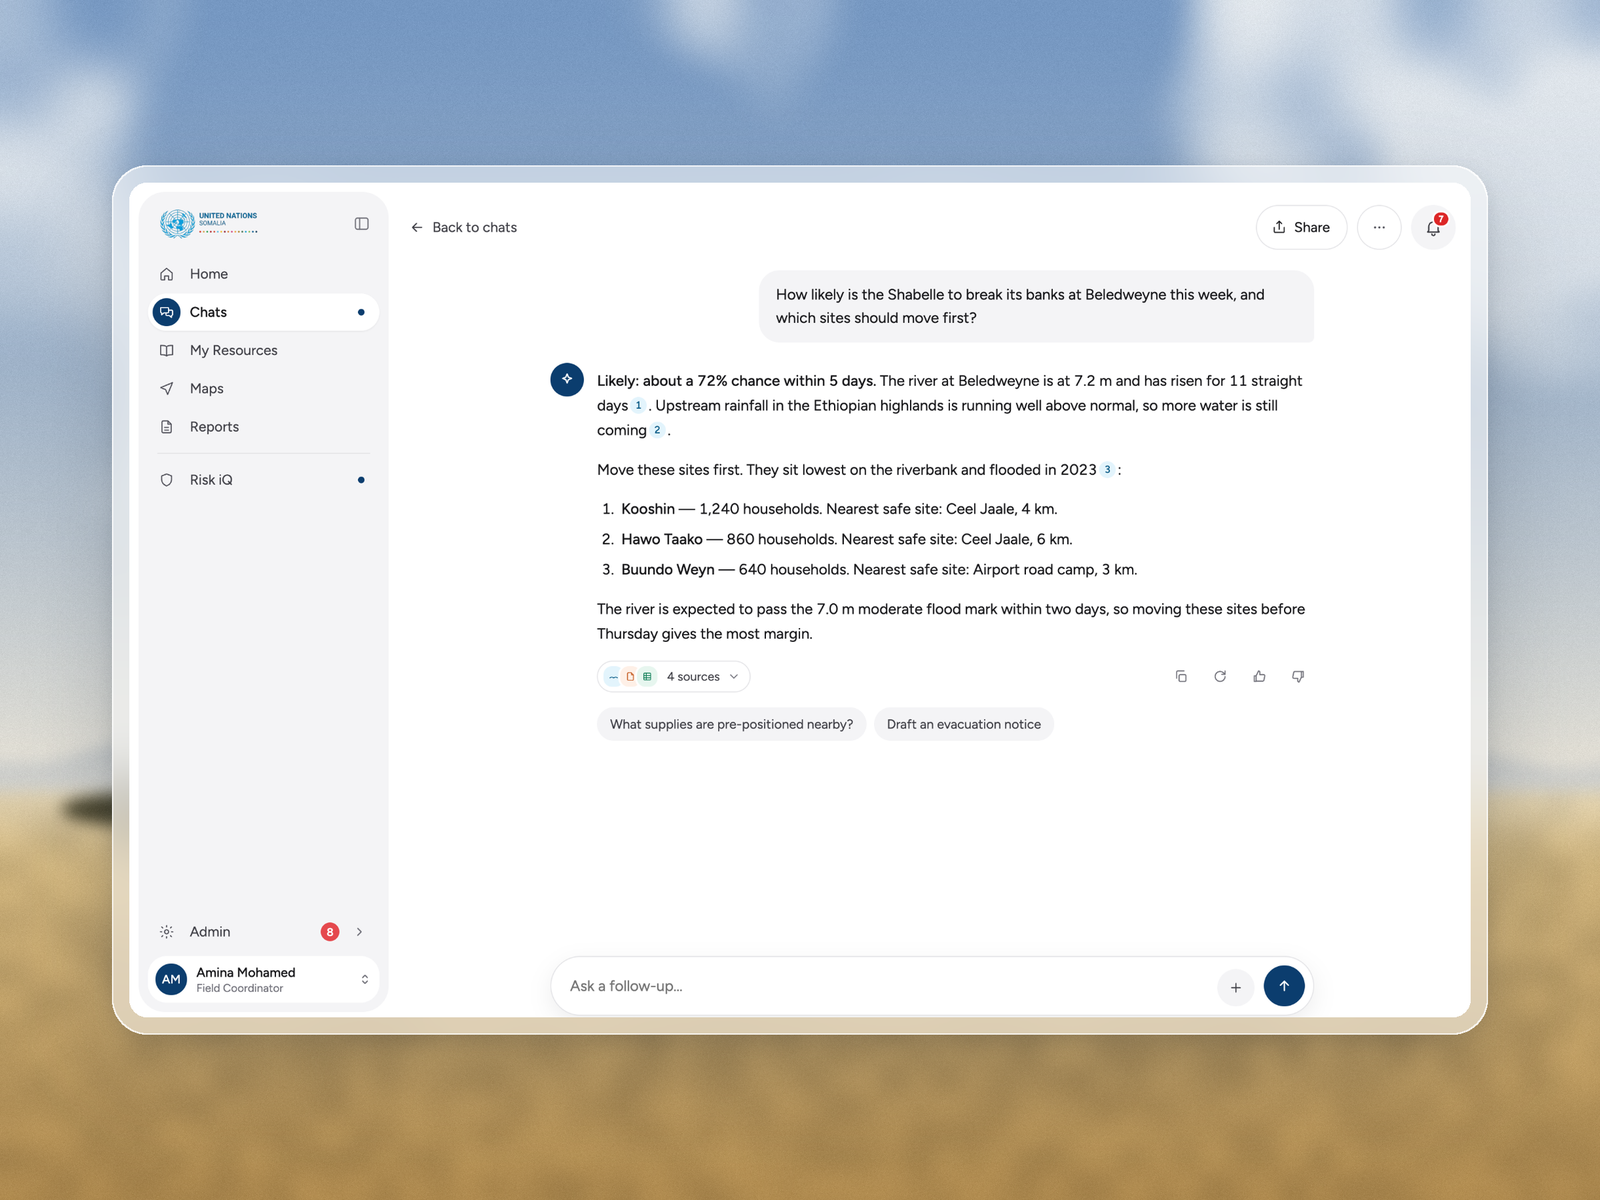
Task: Click the assistant sparkle avatar icon
Action: pos(567,379)
